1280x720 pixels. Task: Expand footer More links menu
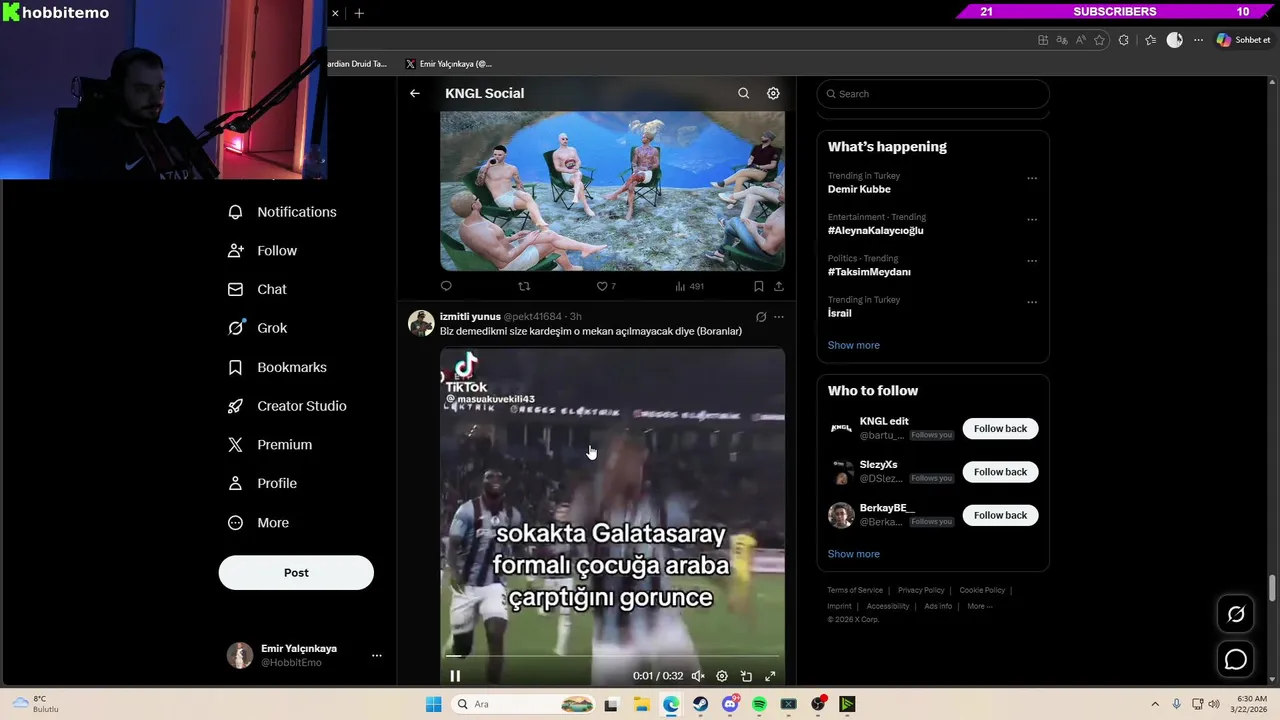(x=980, y=606)
